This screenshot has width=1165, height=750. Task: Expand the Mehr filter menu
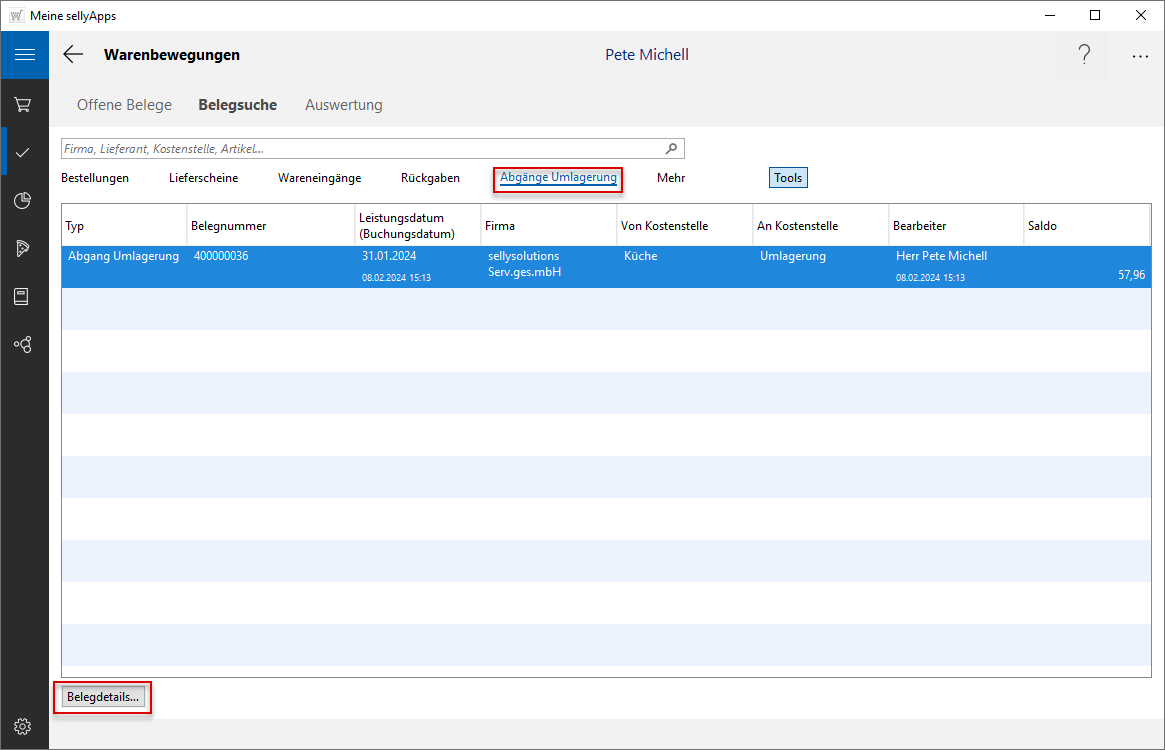click(671, 178)
